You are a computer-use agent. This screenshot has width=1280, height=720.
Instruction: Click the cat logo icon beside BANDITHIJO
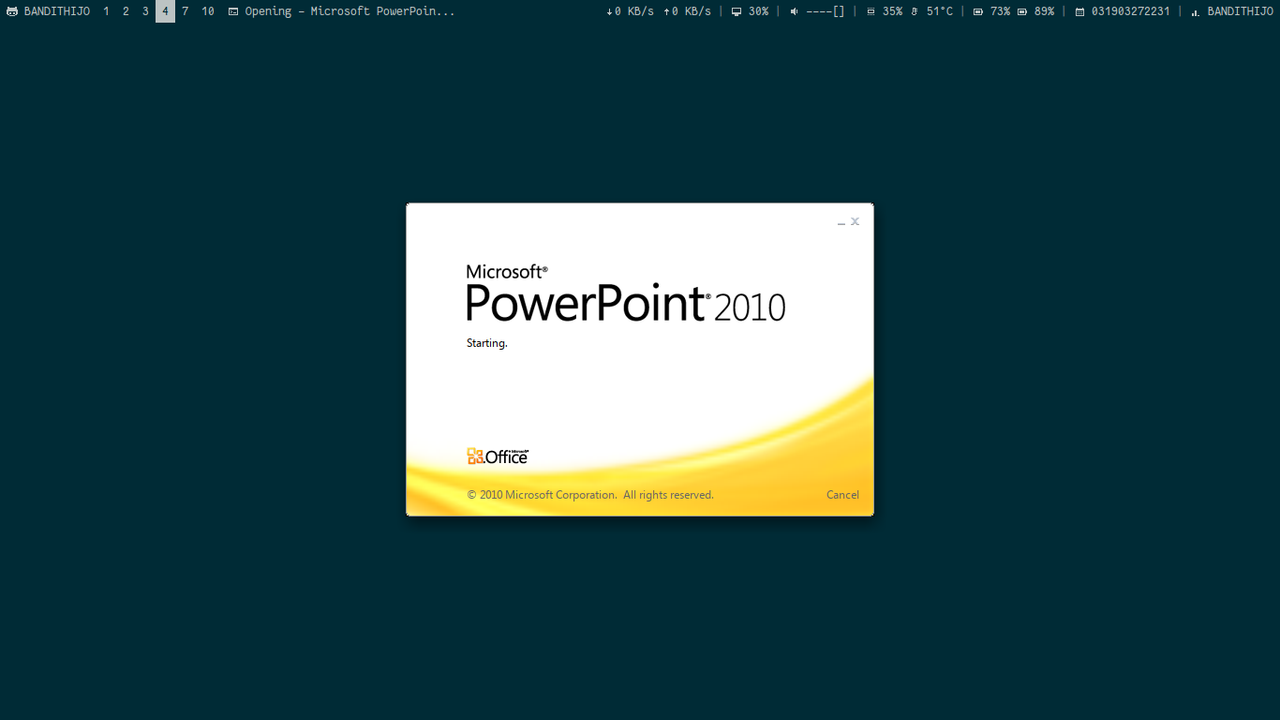tap(12, 11)
